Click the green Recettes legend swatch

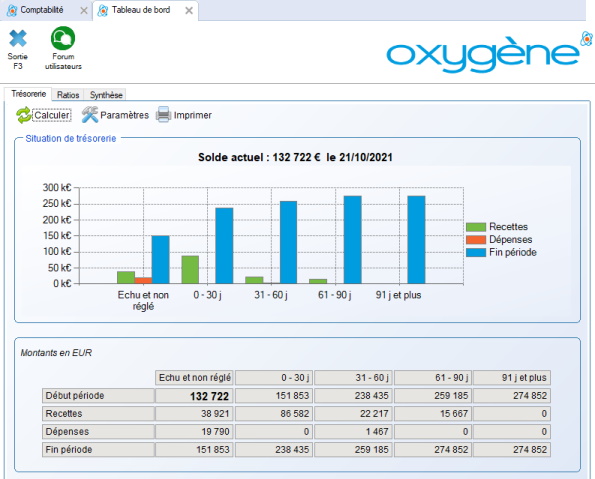click(x=476, y=227)
